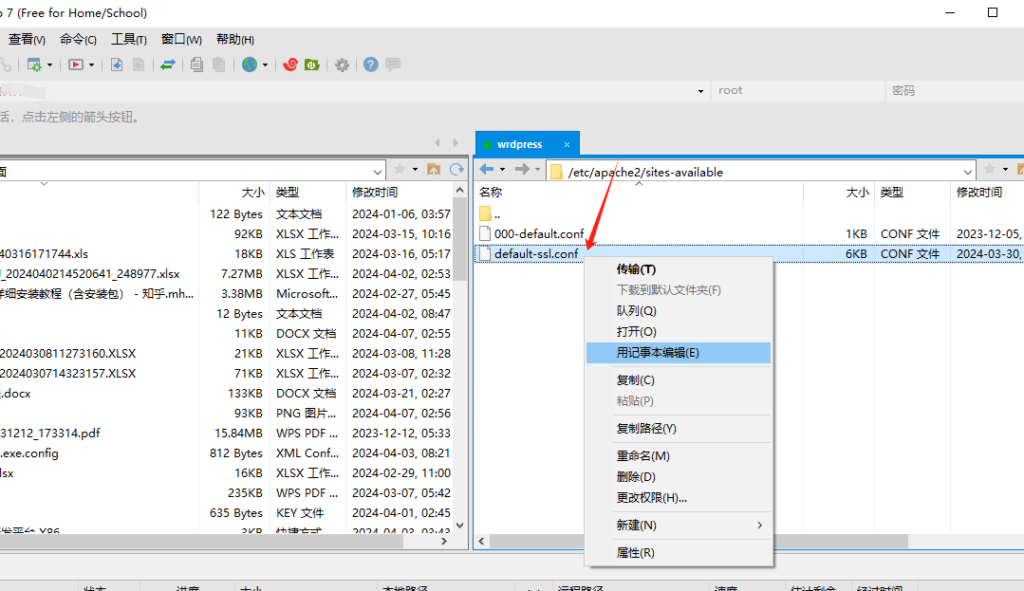Select the 000-default.conf file row

[x=749, y=234]
